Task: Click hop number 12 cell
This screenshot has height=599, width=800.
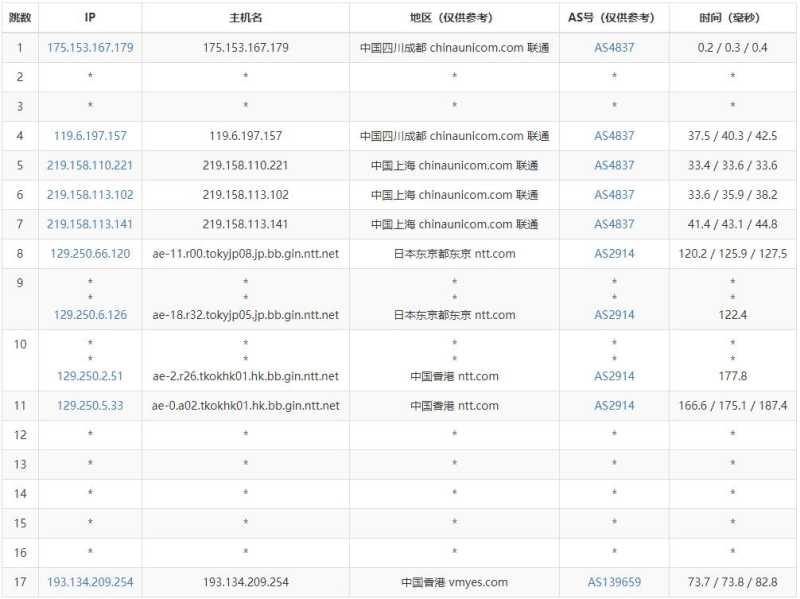Action: coord(20,435)
